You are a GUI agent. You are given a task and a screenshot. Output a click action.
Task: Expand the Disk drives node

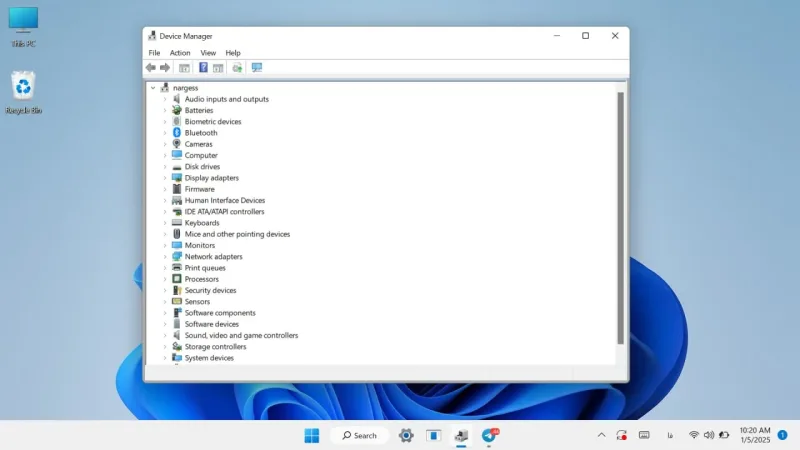(165, 166)
